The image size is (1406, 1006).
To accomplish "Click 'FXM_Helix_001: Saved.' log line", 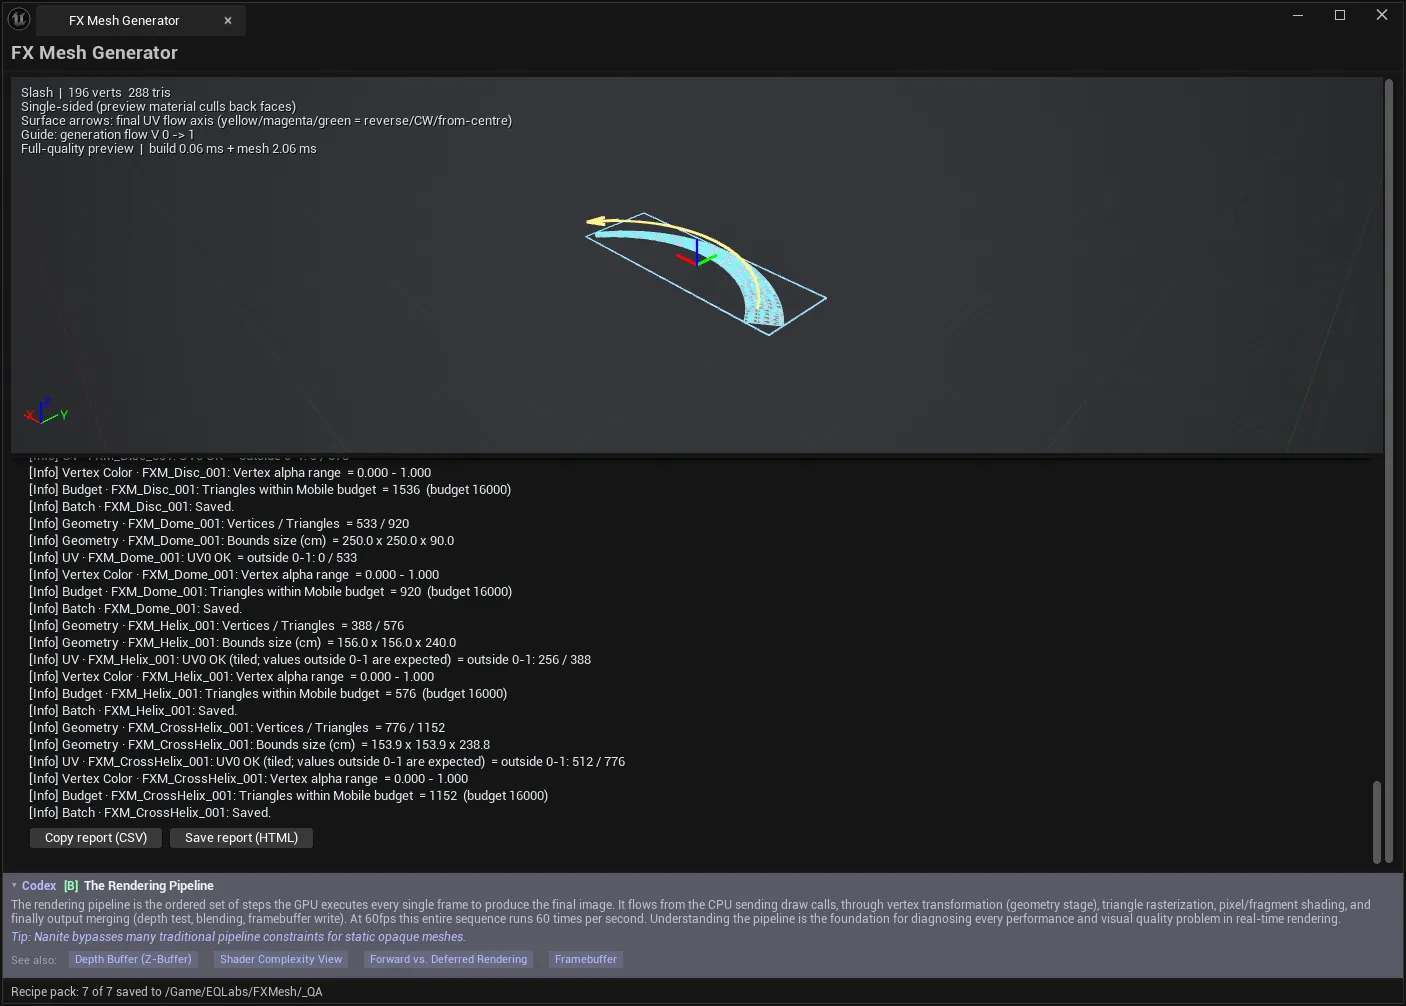I will [x=133, y=711].
